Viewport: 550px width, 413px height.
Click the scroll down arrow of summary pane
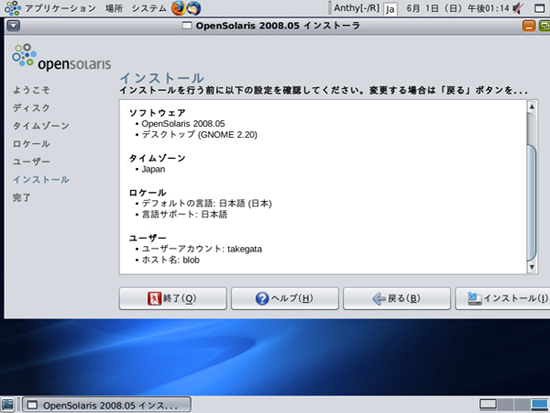point(532,267)
